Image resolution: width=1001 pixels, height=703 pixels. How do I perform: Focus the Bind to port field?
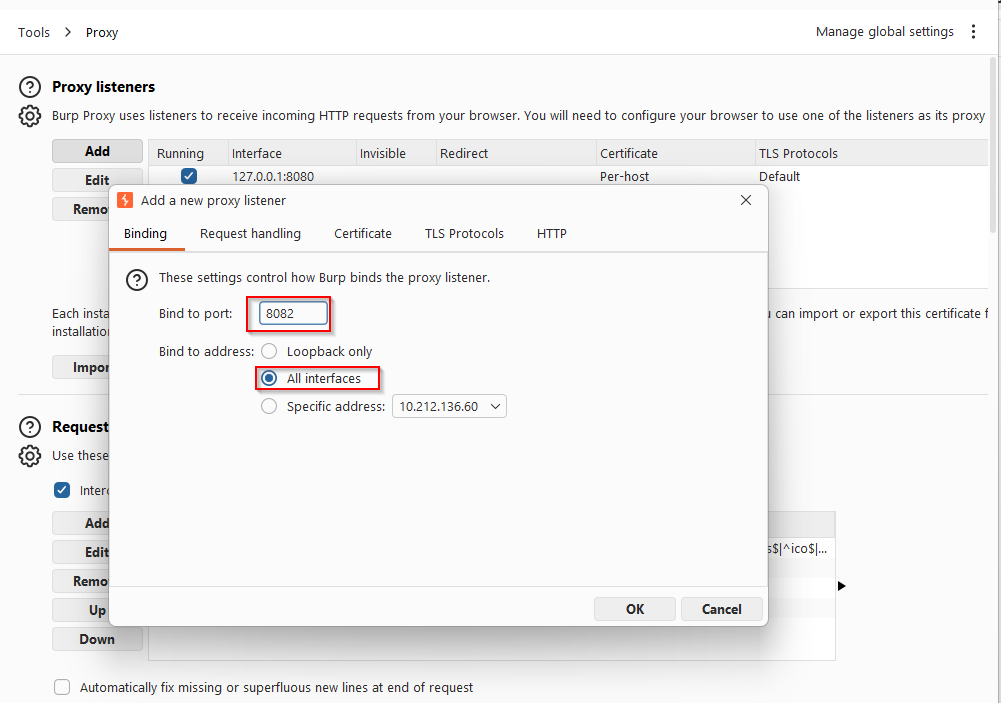tap(293, 314)
